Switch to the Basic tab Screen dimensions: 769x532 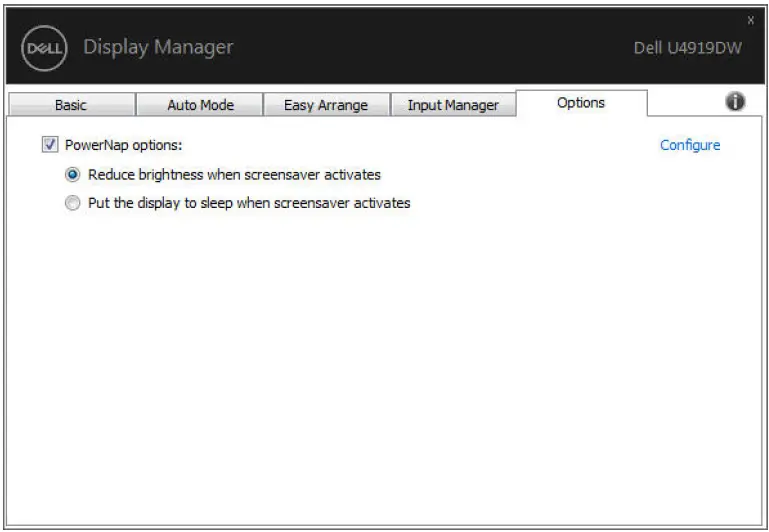[71, 104]
